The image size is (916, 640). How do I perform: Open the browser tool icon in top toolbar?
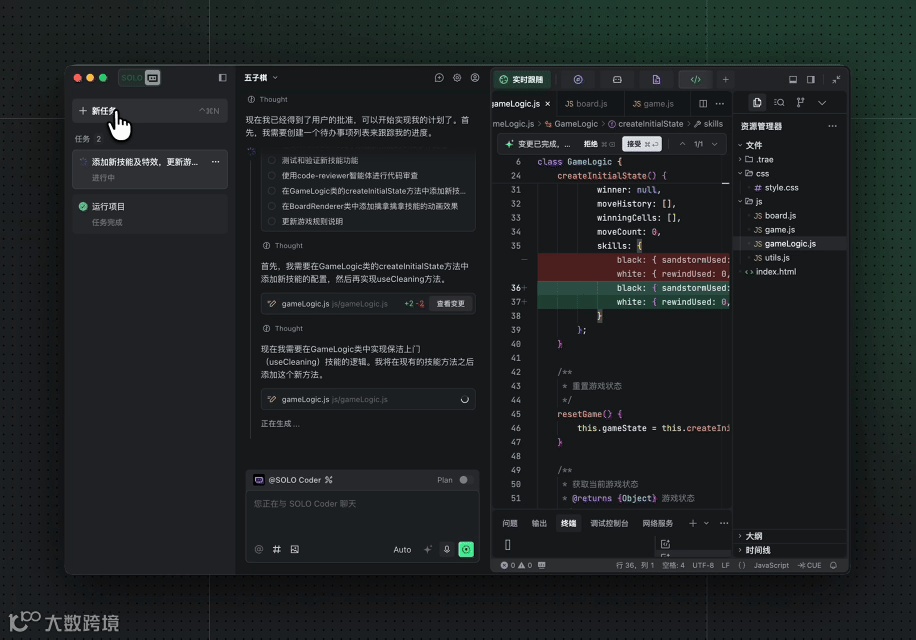578,79
